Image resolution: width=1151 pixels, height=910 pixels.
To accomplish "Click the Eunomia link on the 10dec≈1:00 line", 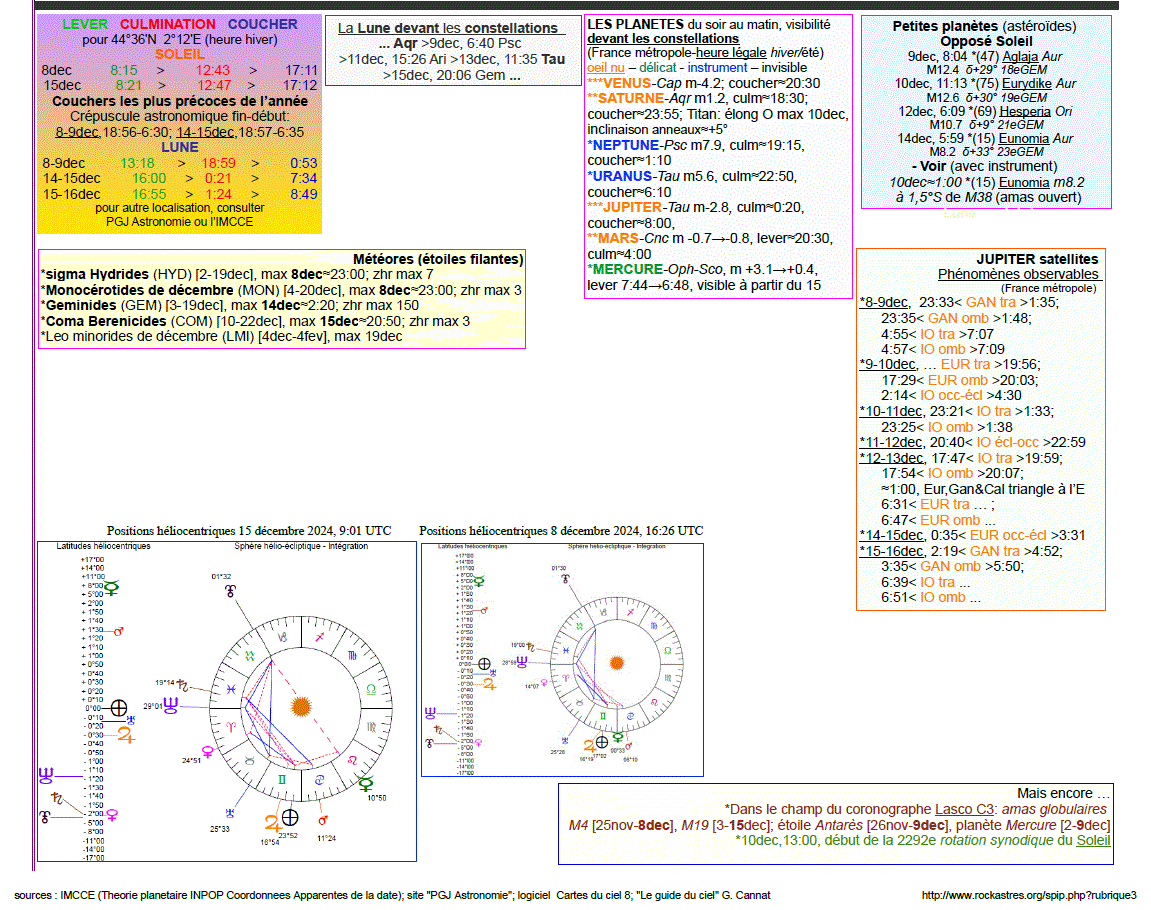I will [x=1024, y=183].
